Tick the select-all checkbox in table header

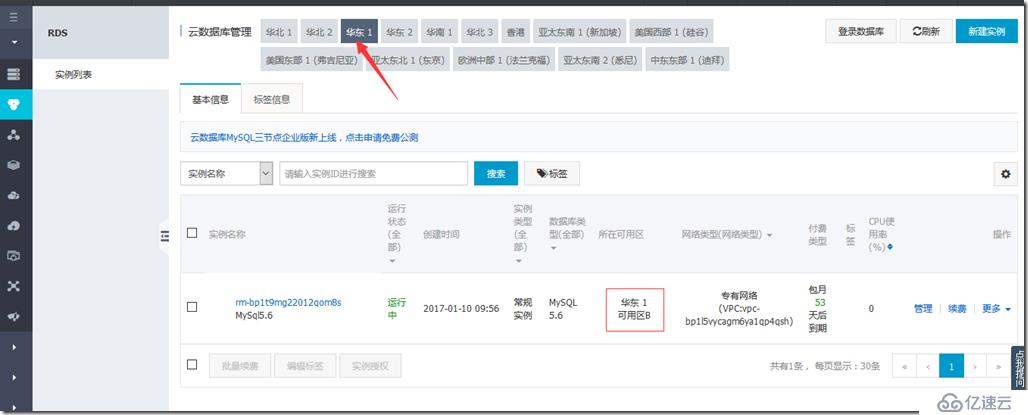click(x=192, y=233)
